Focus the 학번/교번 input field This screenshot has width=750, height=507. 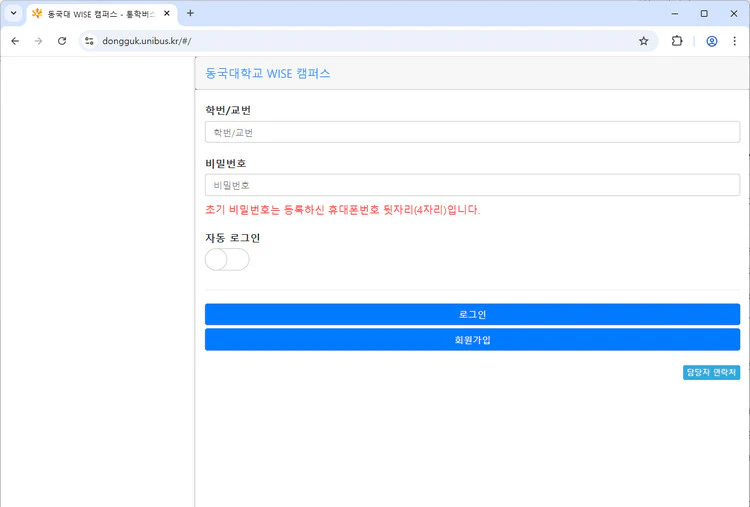pyautogui.click(x=472, y=132)
